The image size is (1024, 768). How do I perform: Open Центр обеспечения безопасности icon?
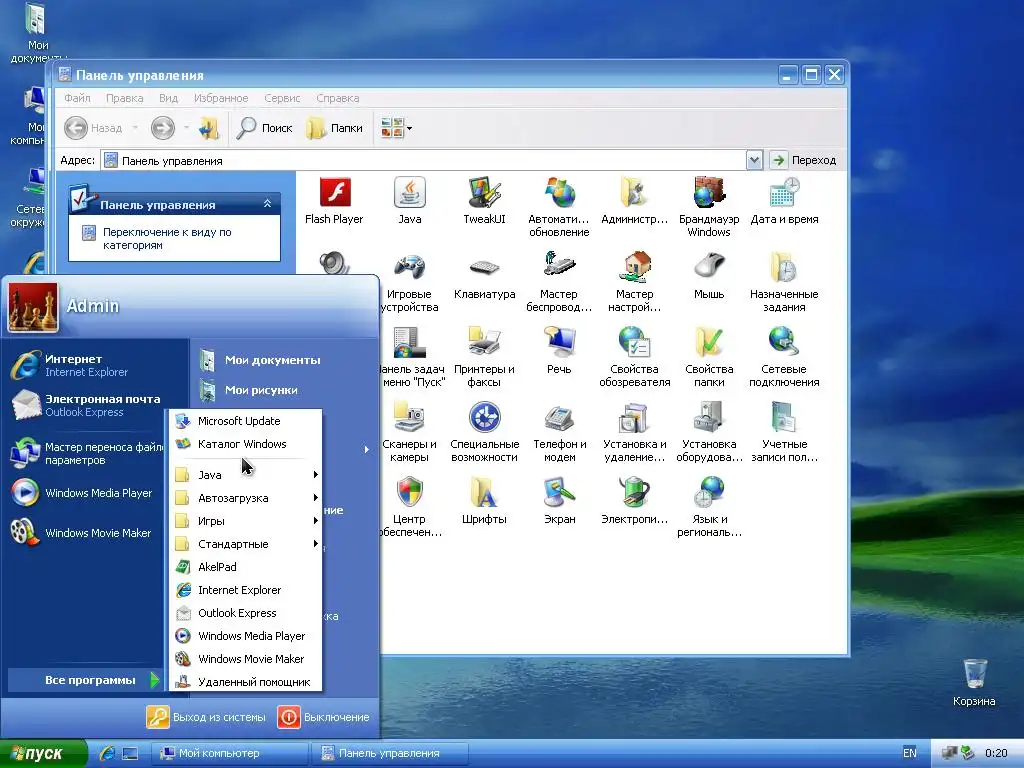point(409,507)
